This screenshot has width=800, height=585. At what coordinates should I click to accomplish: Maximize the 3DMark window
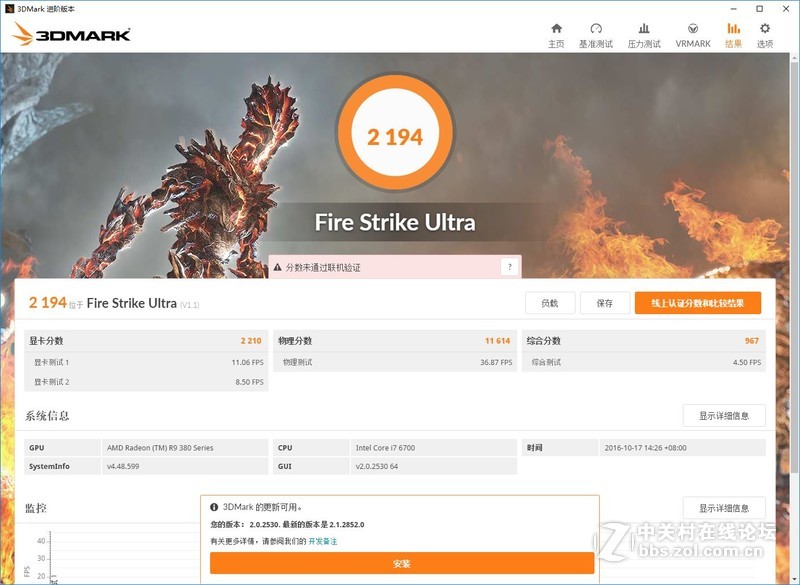click(x=760, y=9)
